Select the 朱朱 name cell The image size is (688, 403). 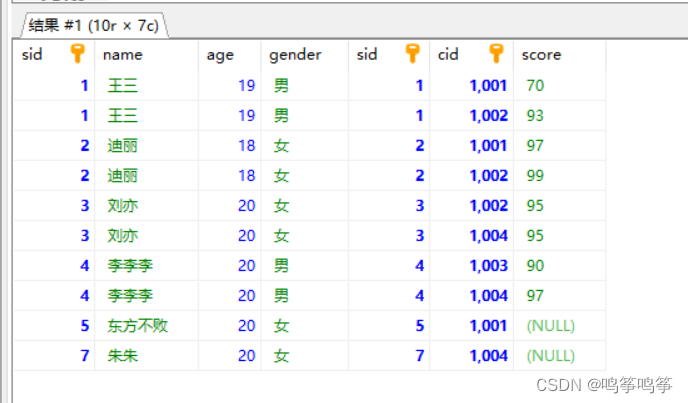click(x=122, y=356)
